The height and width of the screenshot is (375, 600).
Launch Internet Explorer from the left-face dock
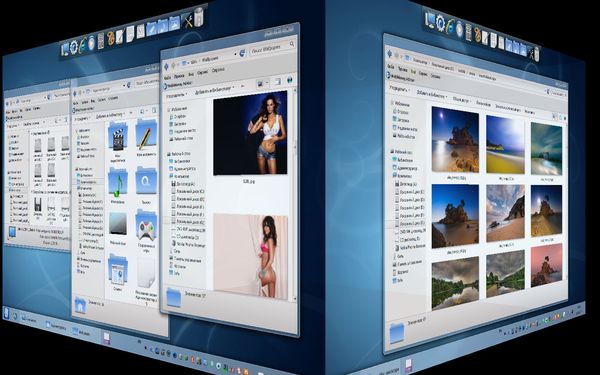pyautogui.click(x=82, y=45)
